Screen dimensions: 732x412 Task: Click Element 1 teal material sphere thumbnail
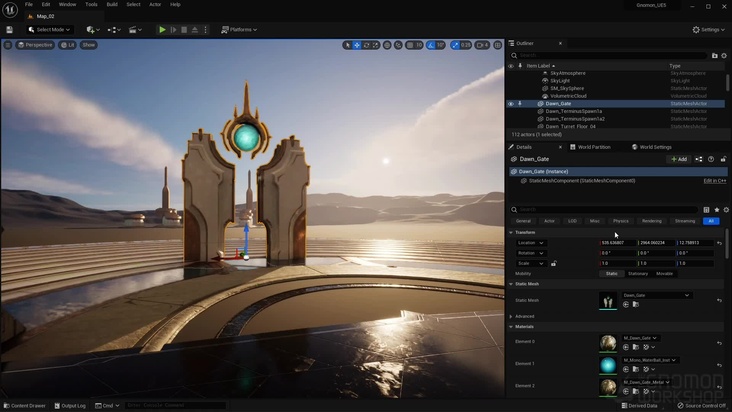tap(608, 365)
